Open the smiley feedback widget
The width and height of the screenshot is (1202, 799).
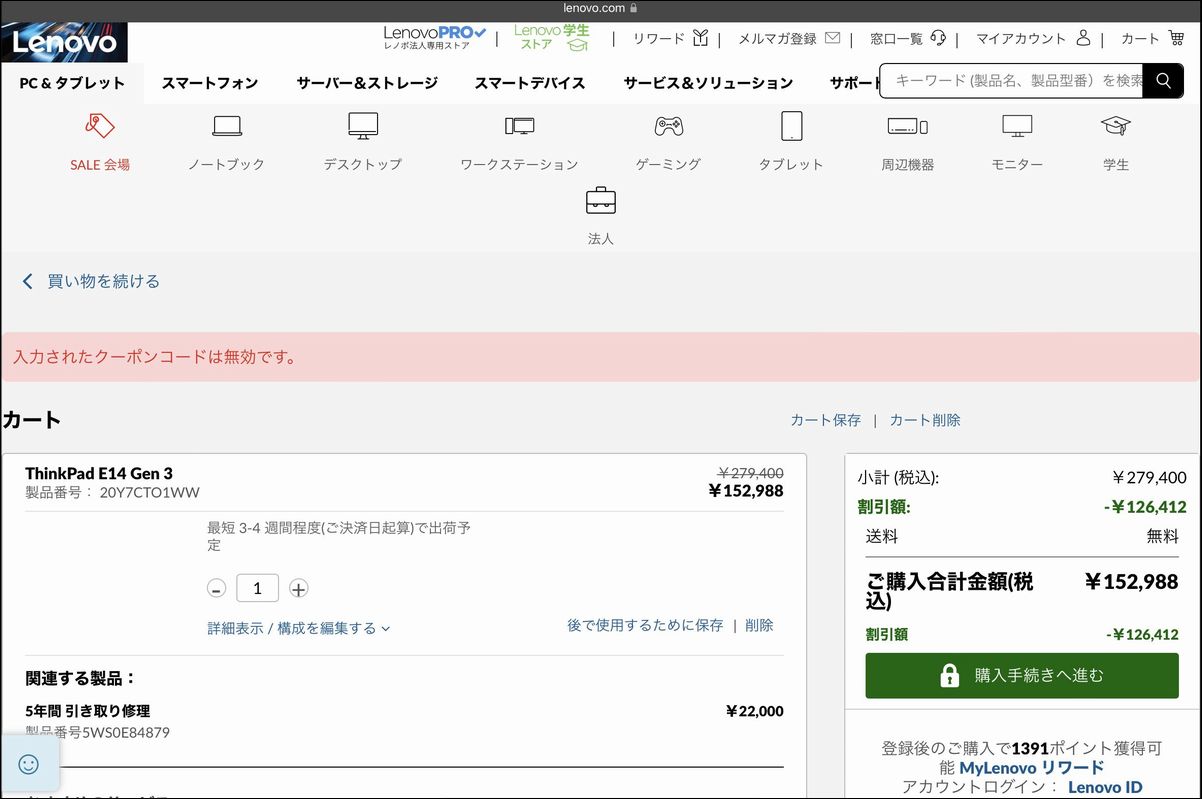coord(29,764)
